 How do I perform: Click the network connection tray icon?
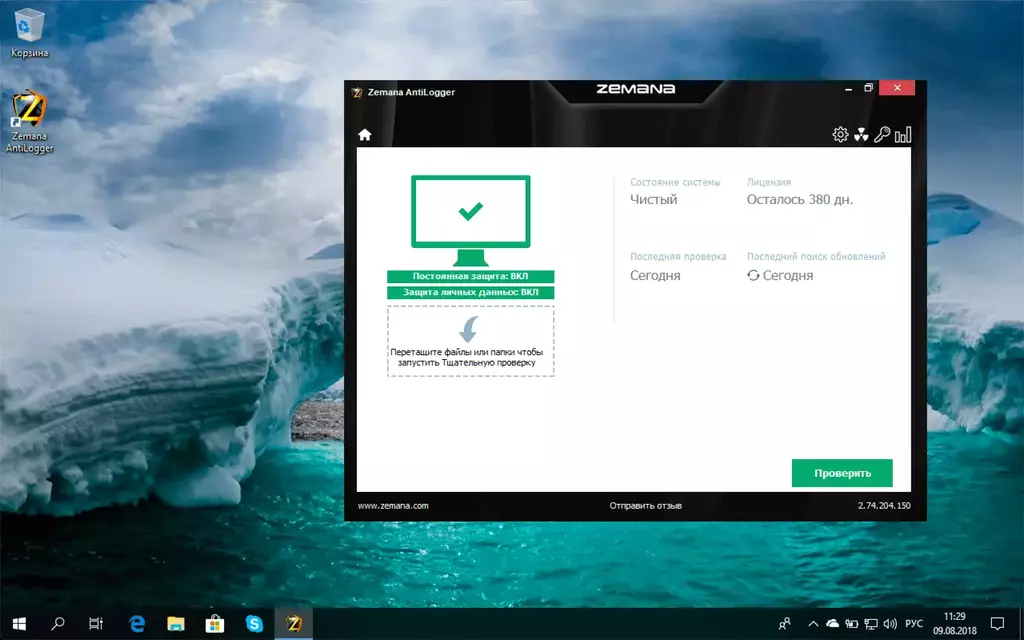pyautogui.click(x=871, y=624)
